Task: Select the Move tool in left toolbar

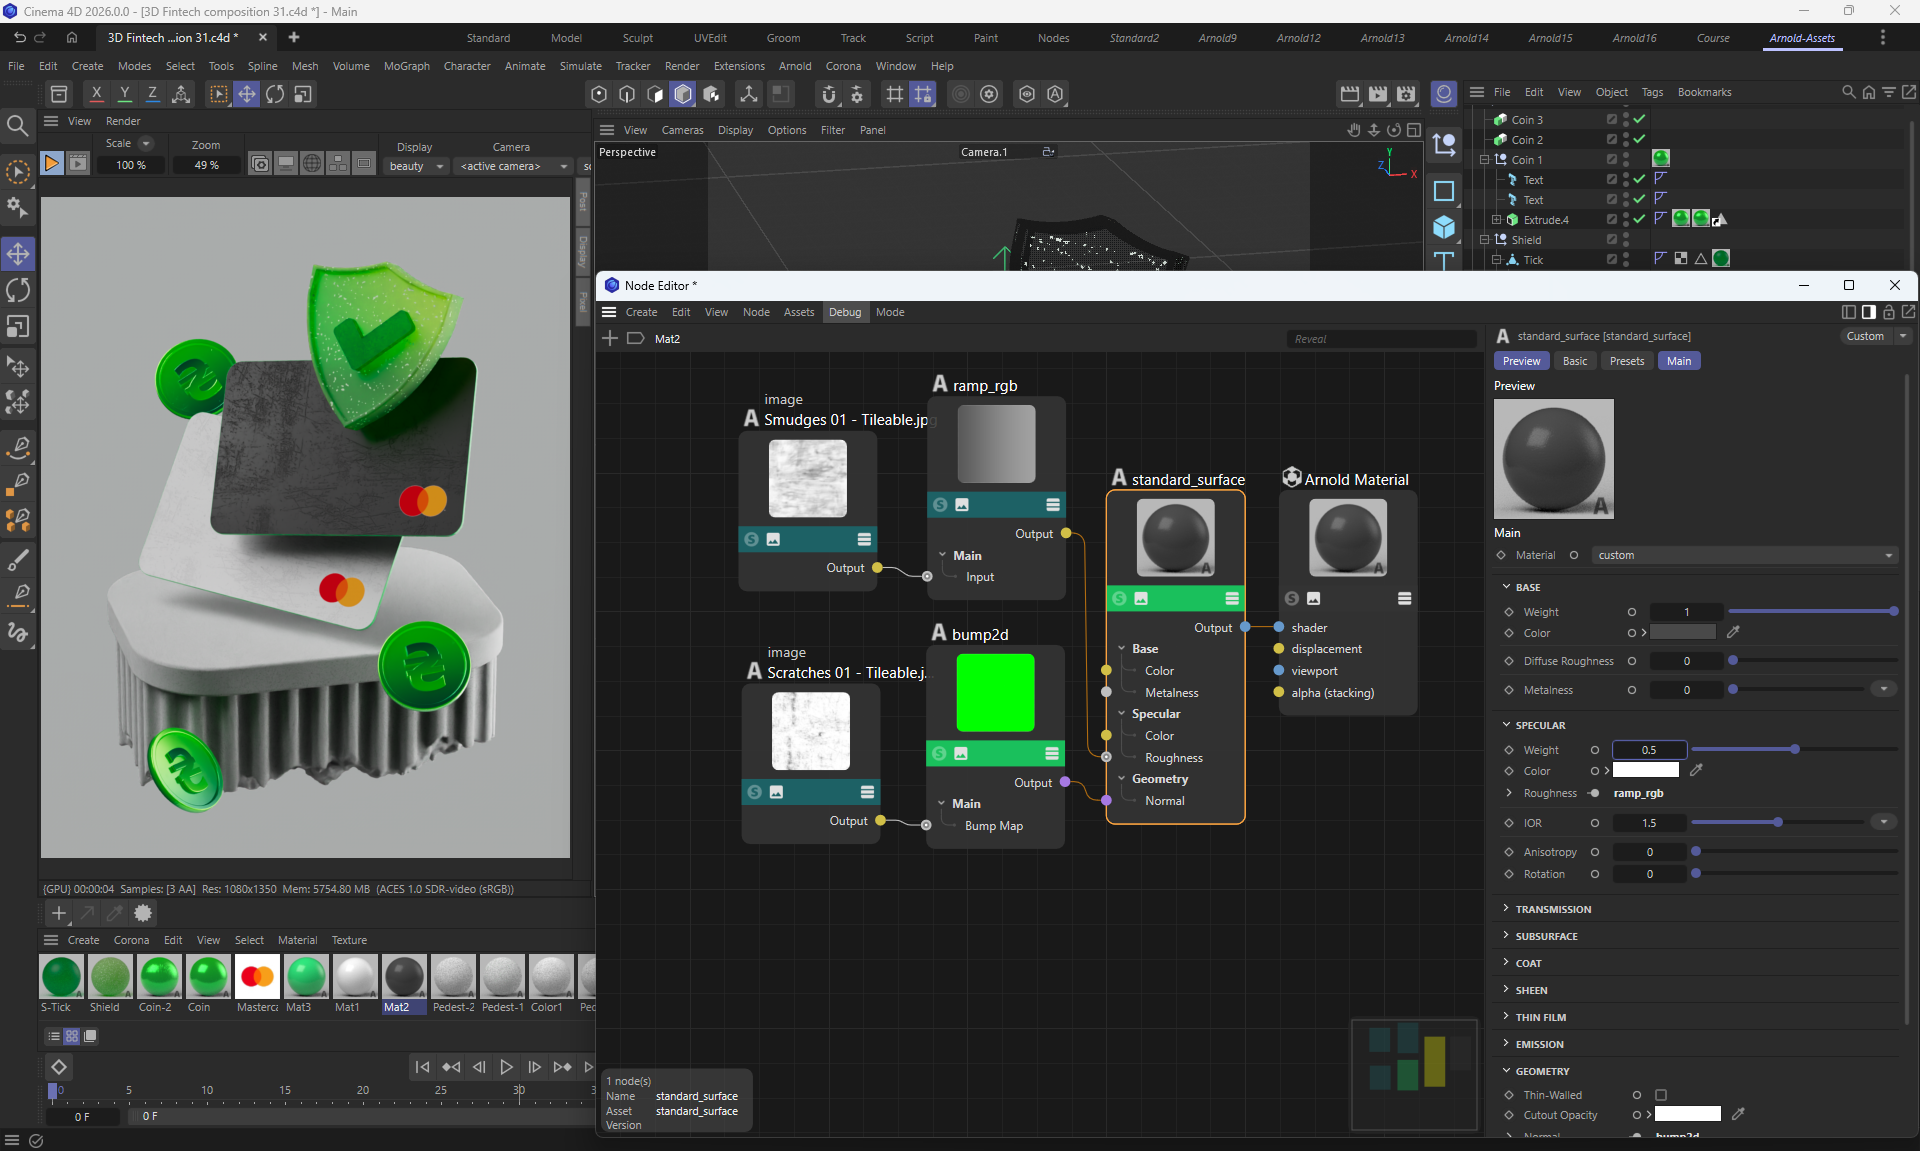Action: 18,254
